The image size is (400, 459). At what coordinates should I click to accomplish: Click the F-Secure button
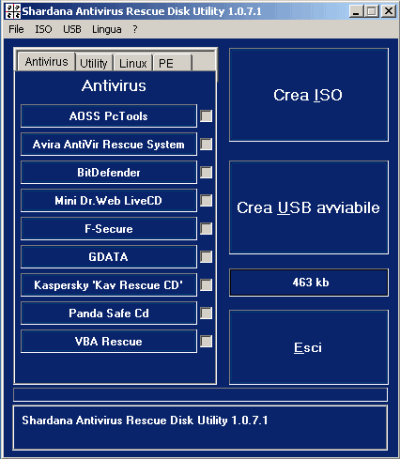109,229
